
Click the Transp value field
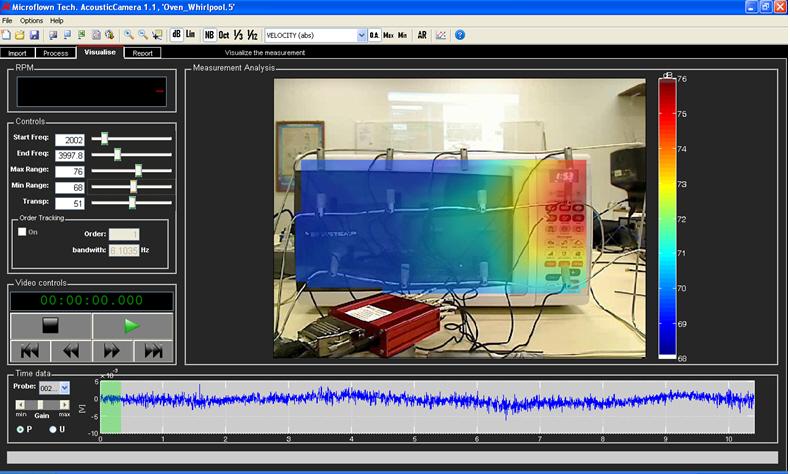(x=70, y=204)
